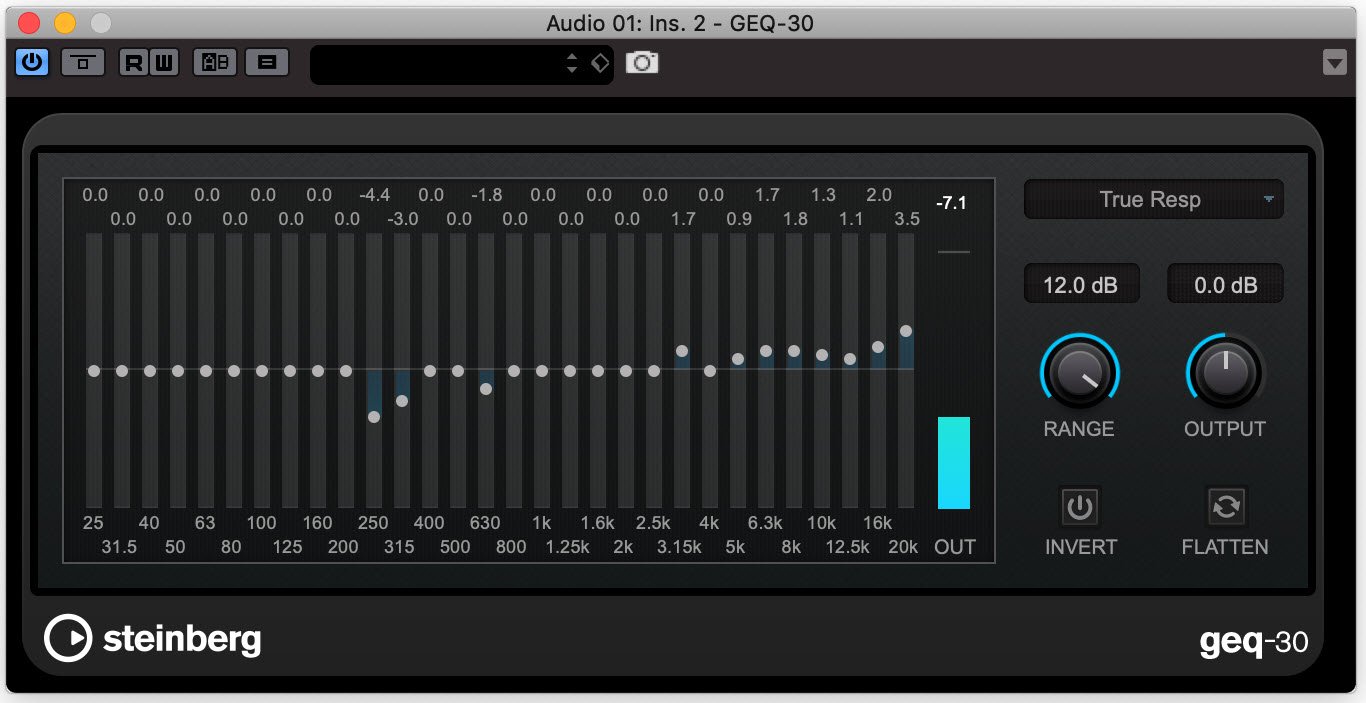This screenshot has height=703, width=1366.
Task: Click the 1.3 gain value
Action: pyautogui.click(x=823, y=196)
